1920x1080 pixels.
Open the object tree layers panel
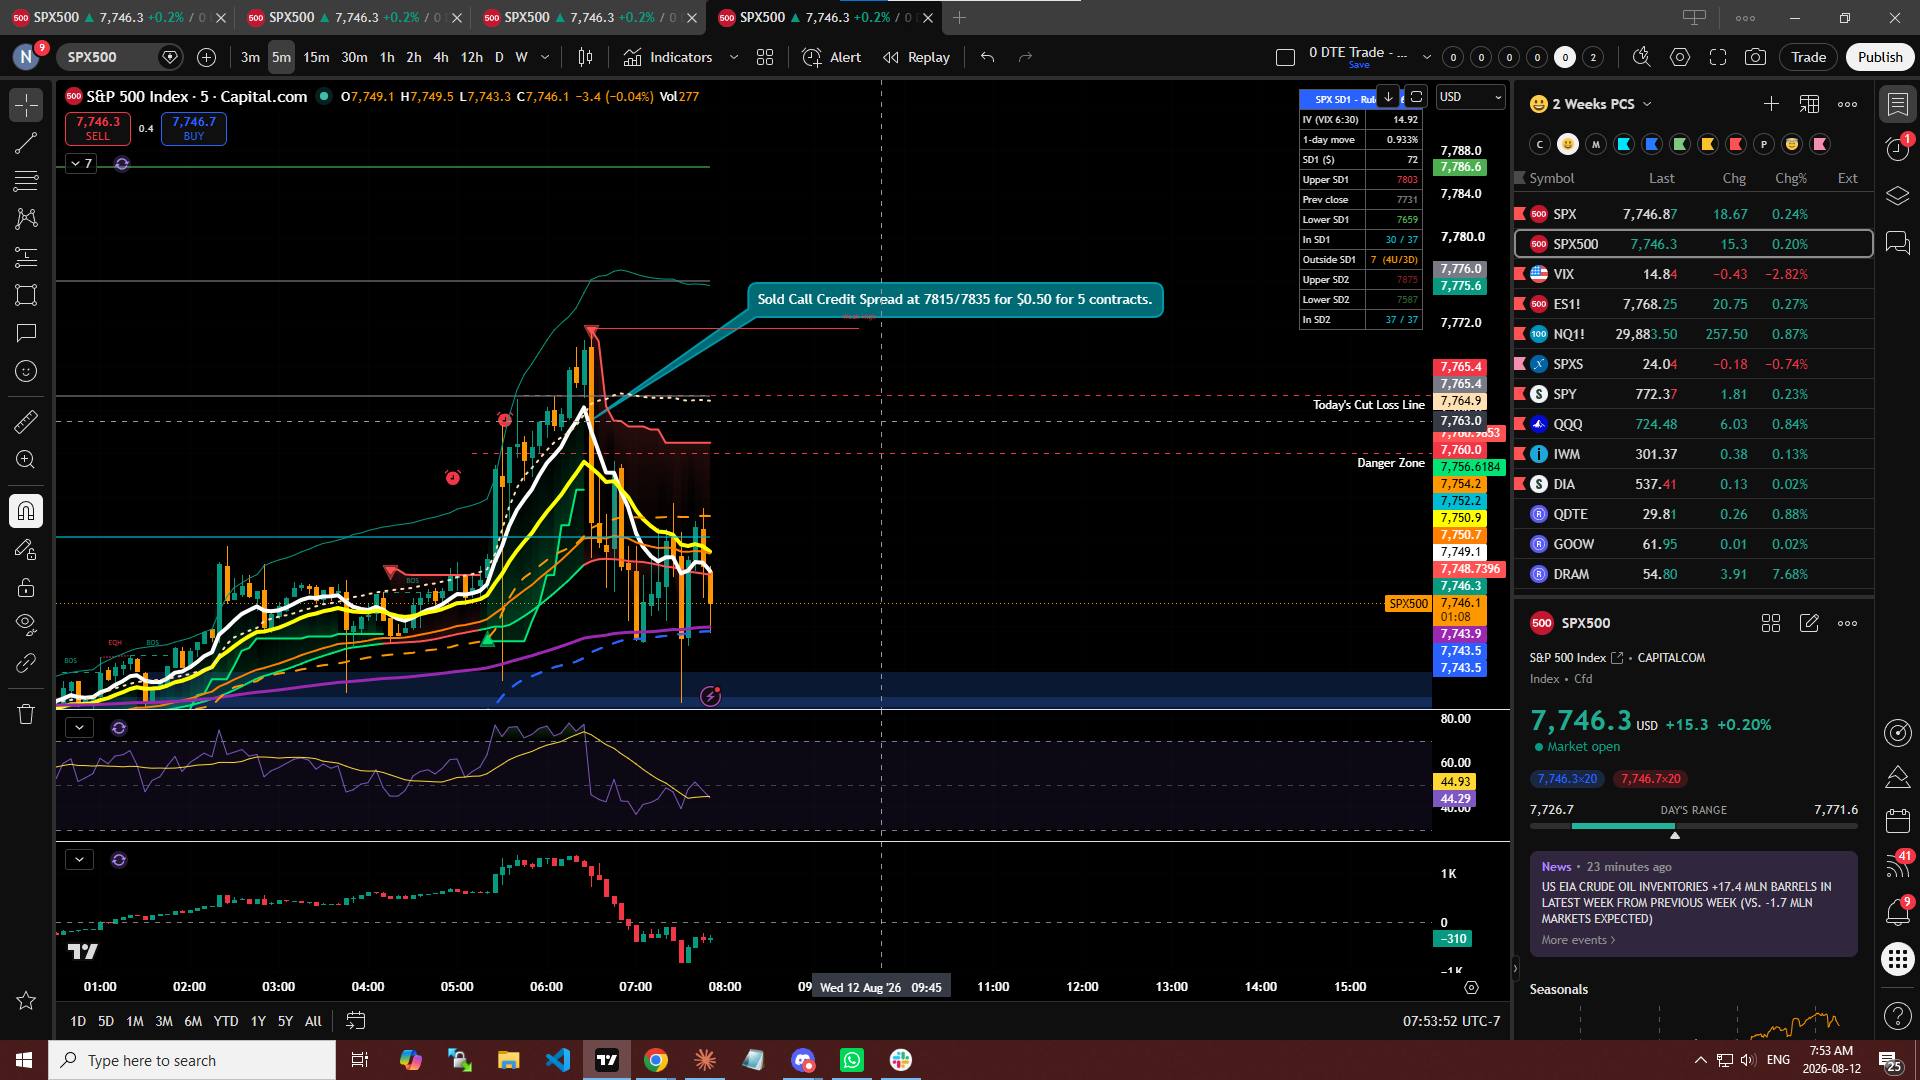[1897, 196]
